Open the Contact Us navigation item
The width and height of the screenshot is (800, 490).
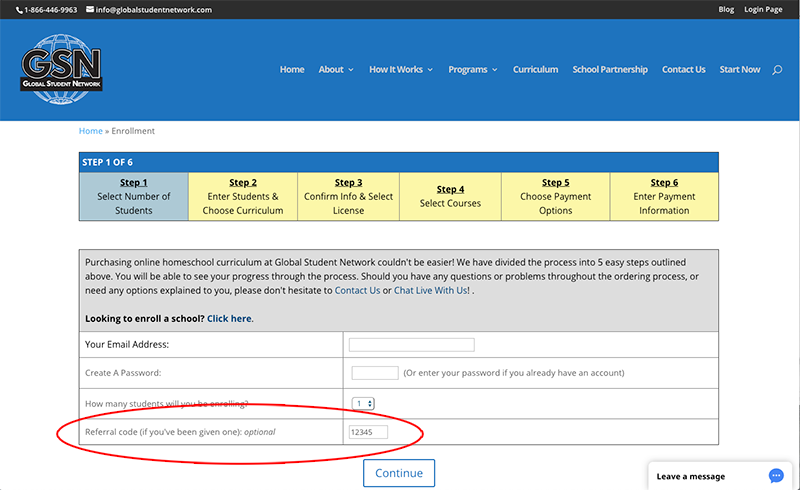pyautogui.click(x=684, y=69)
